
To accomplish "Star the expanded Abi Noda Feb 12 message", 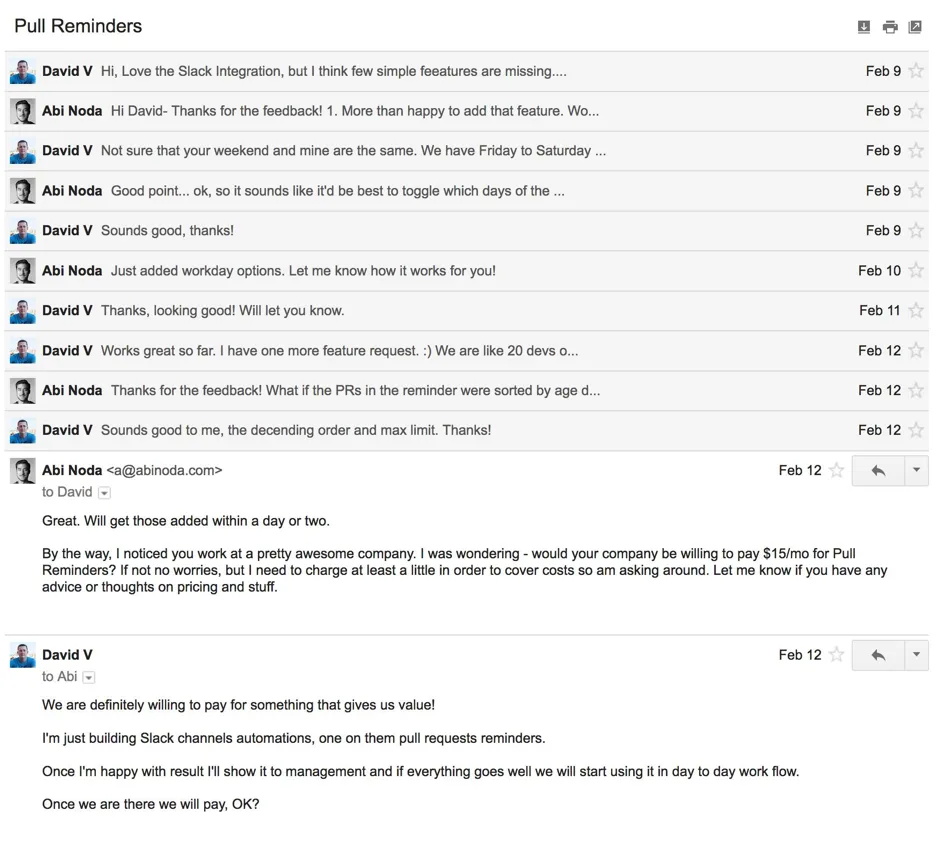I will [x=837, y=471].
